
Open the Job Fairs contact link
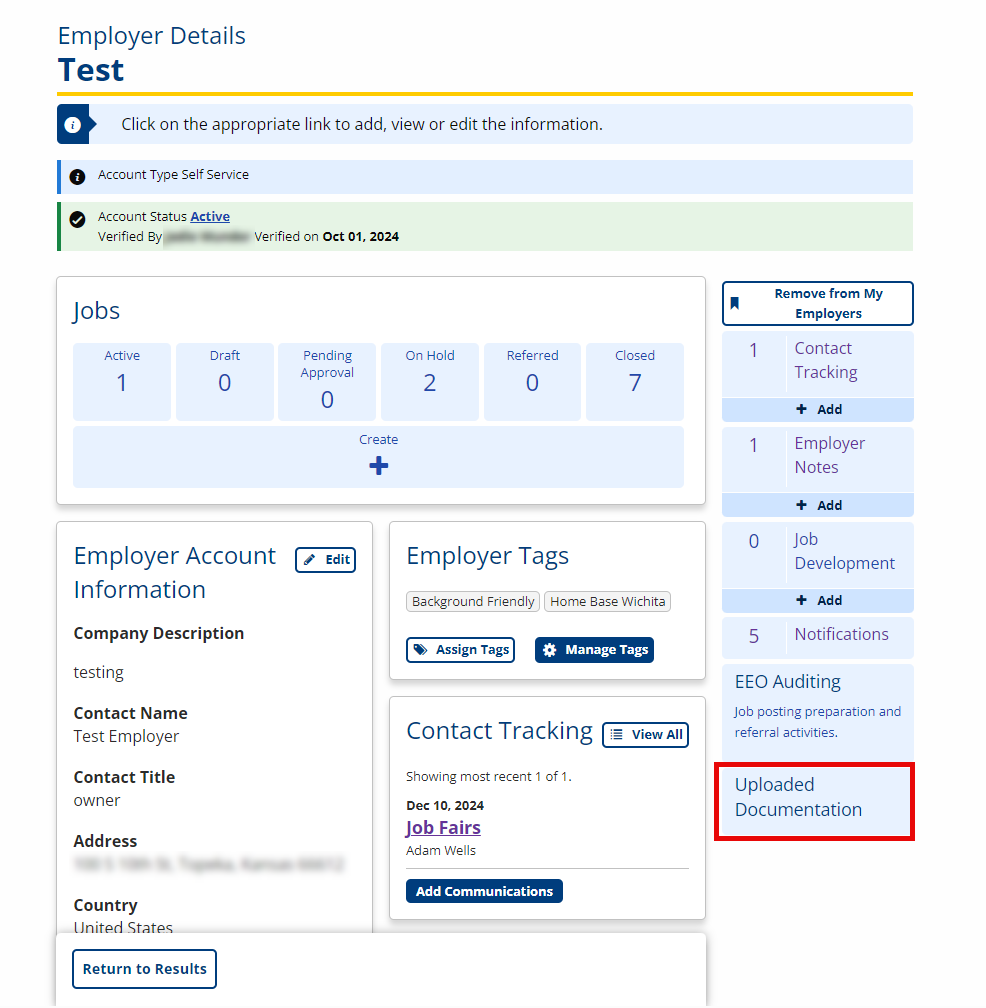[x=443, y=827]
